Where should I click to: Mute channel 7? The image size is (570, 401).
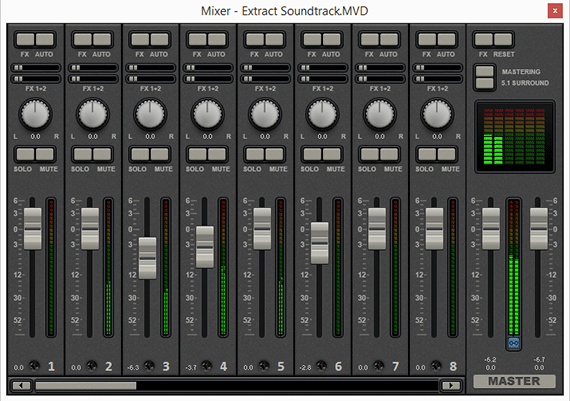(x=389, y=154)
